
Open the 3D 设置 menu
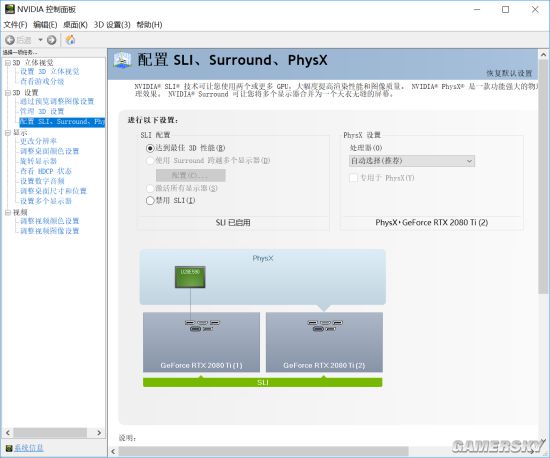(x=112, y=25)
